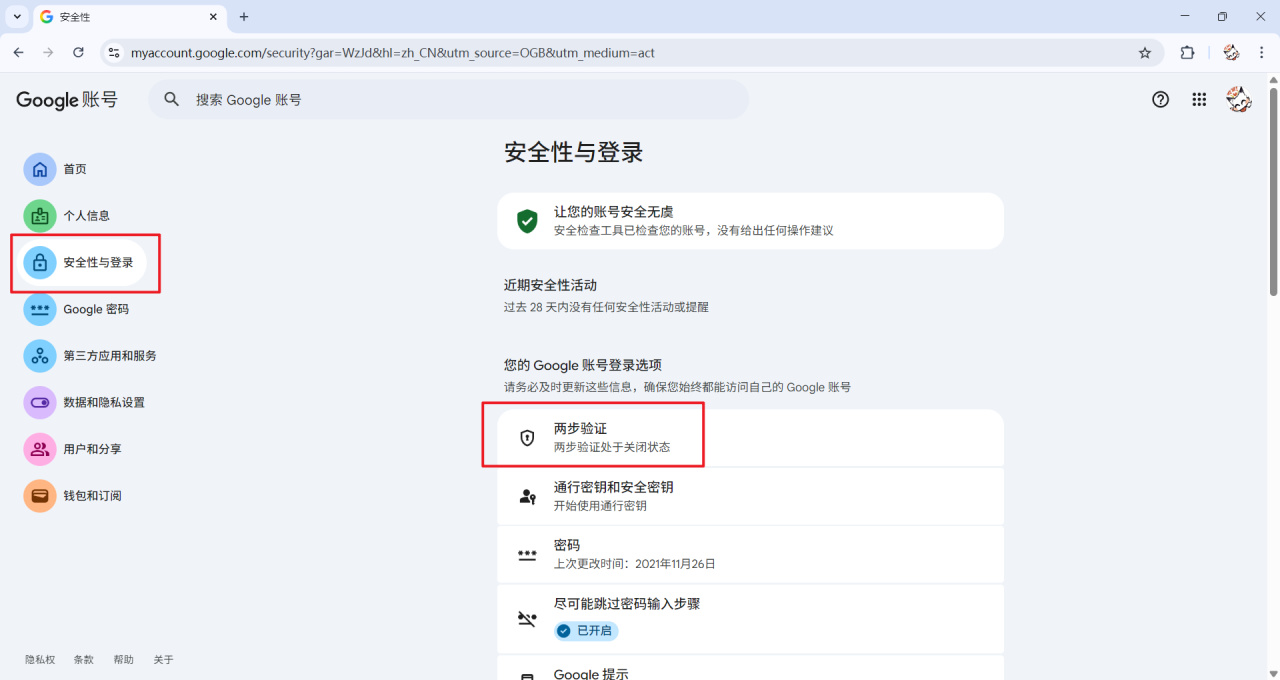Click 条款 footer link

84,660
